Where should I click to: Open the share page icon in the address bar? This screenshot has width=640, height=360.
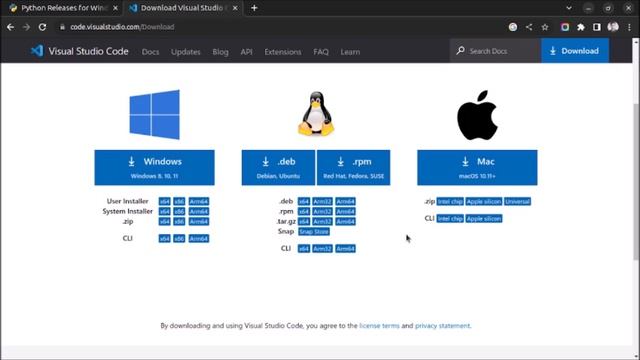(x=529, y=27)
